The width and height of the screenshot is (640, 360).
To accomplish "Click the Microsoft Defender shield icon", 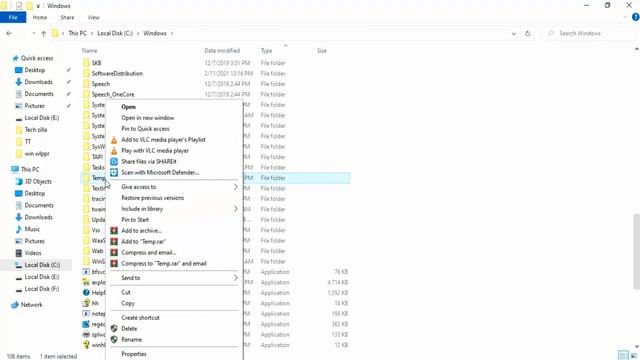I will pyautogui.click(x=114, y=173).
